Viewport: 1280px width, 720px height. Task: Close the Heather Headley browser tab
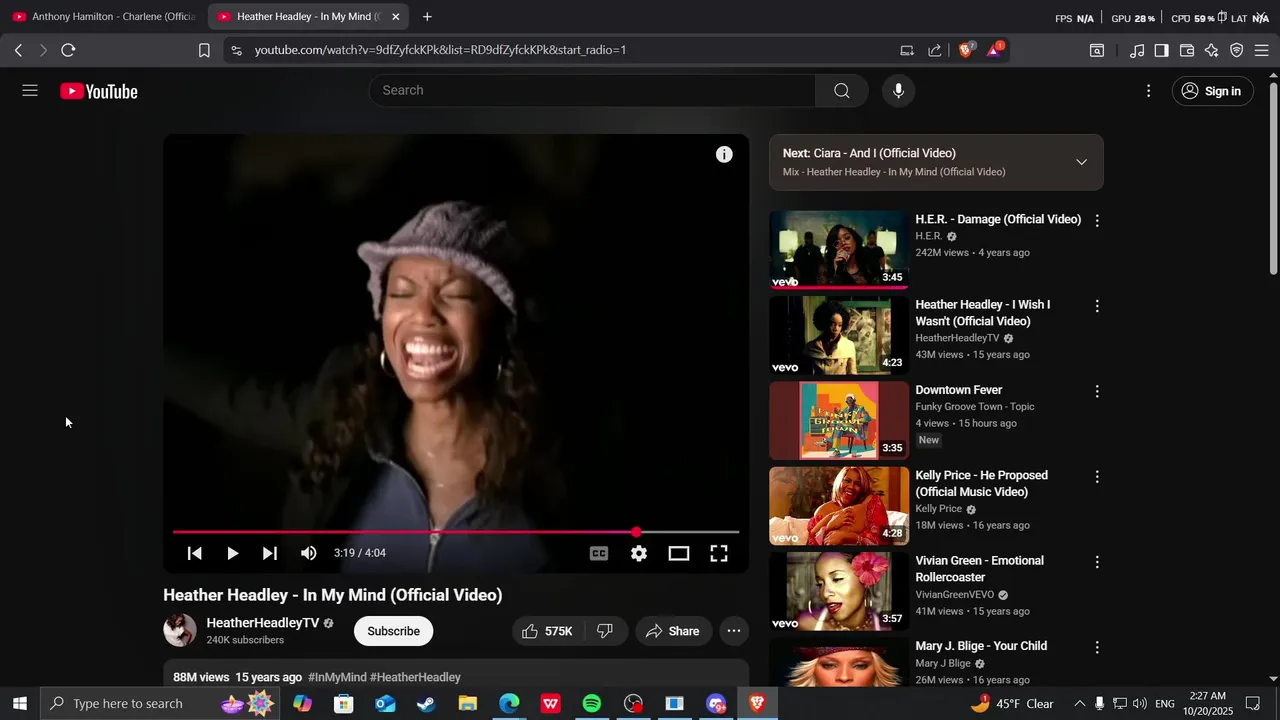(x=395, y=17)
